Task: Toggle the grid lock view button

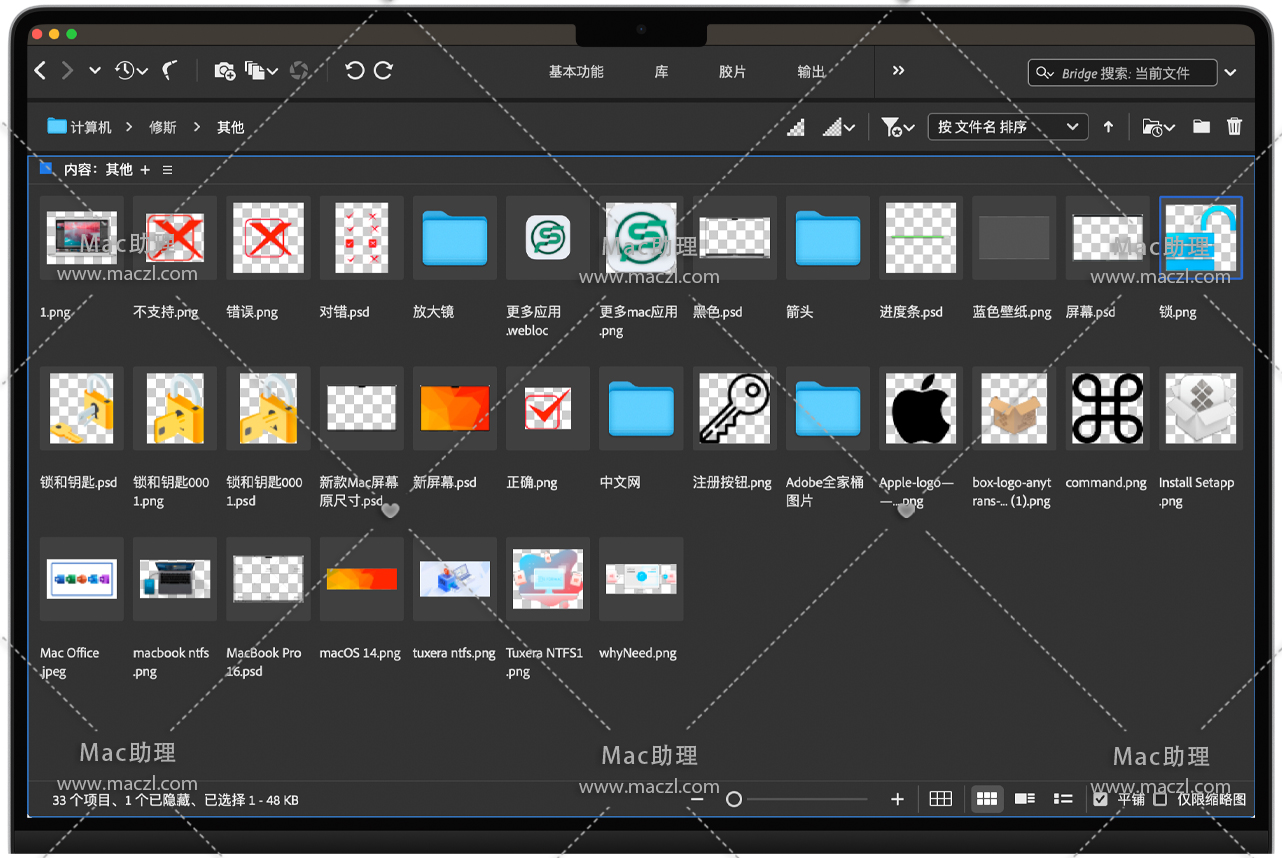Action: pos(940,799)
